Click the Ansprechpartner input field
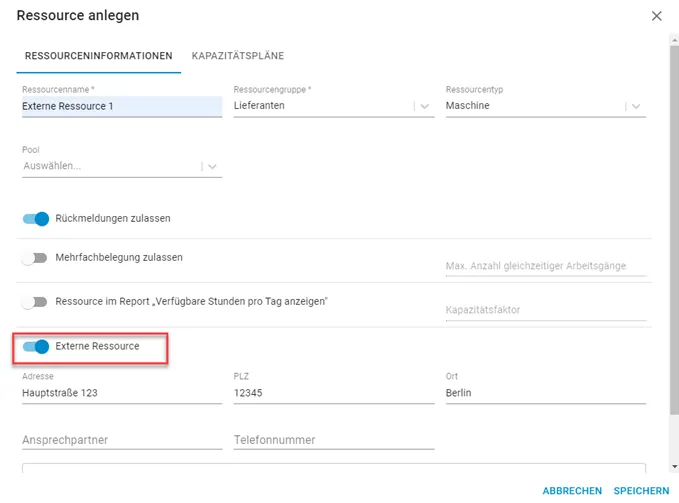This screenshot has width=679, height=503. pyautogui.click(x=122, y=440)
